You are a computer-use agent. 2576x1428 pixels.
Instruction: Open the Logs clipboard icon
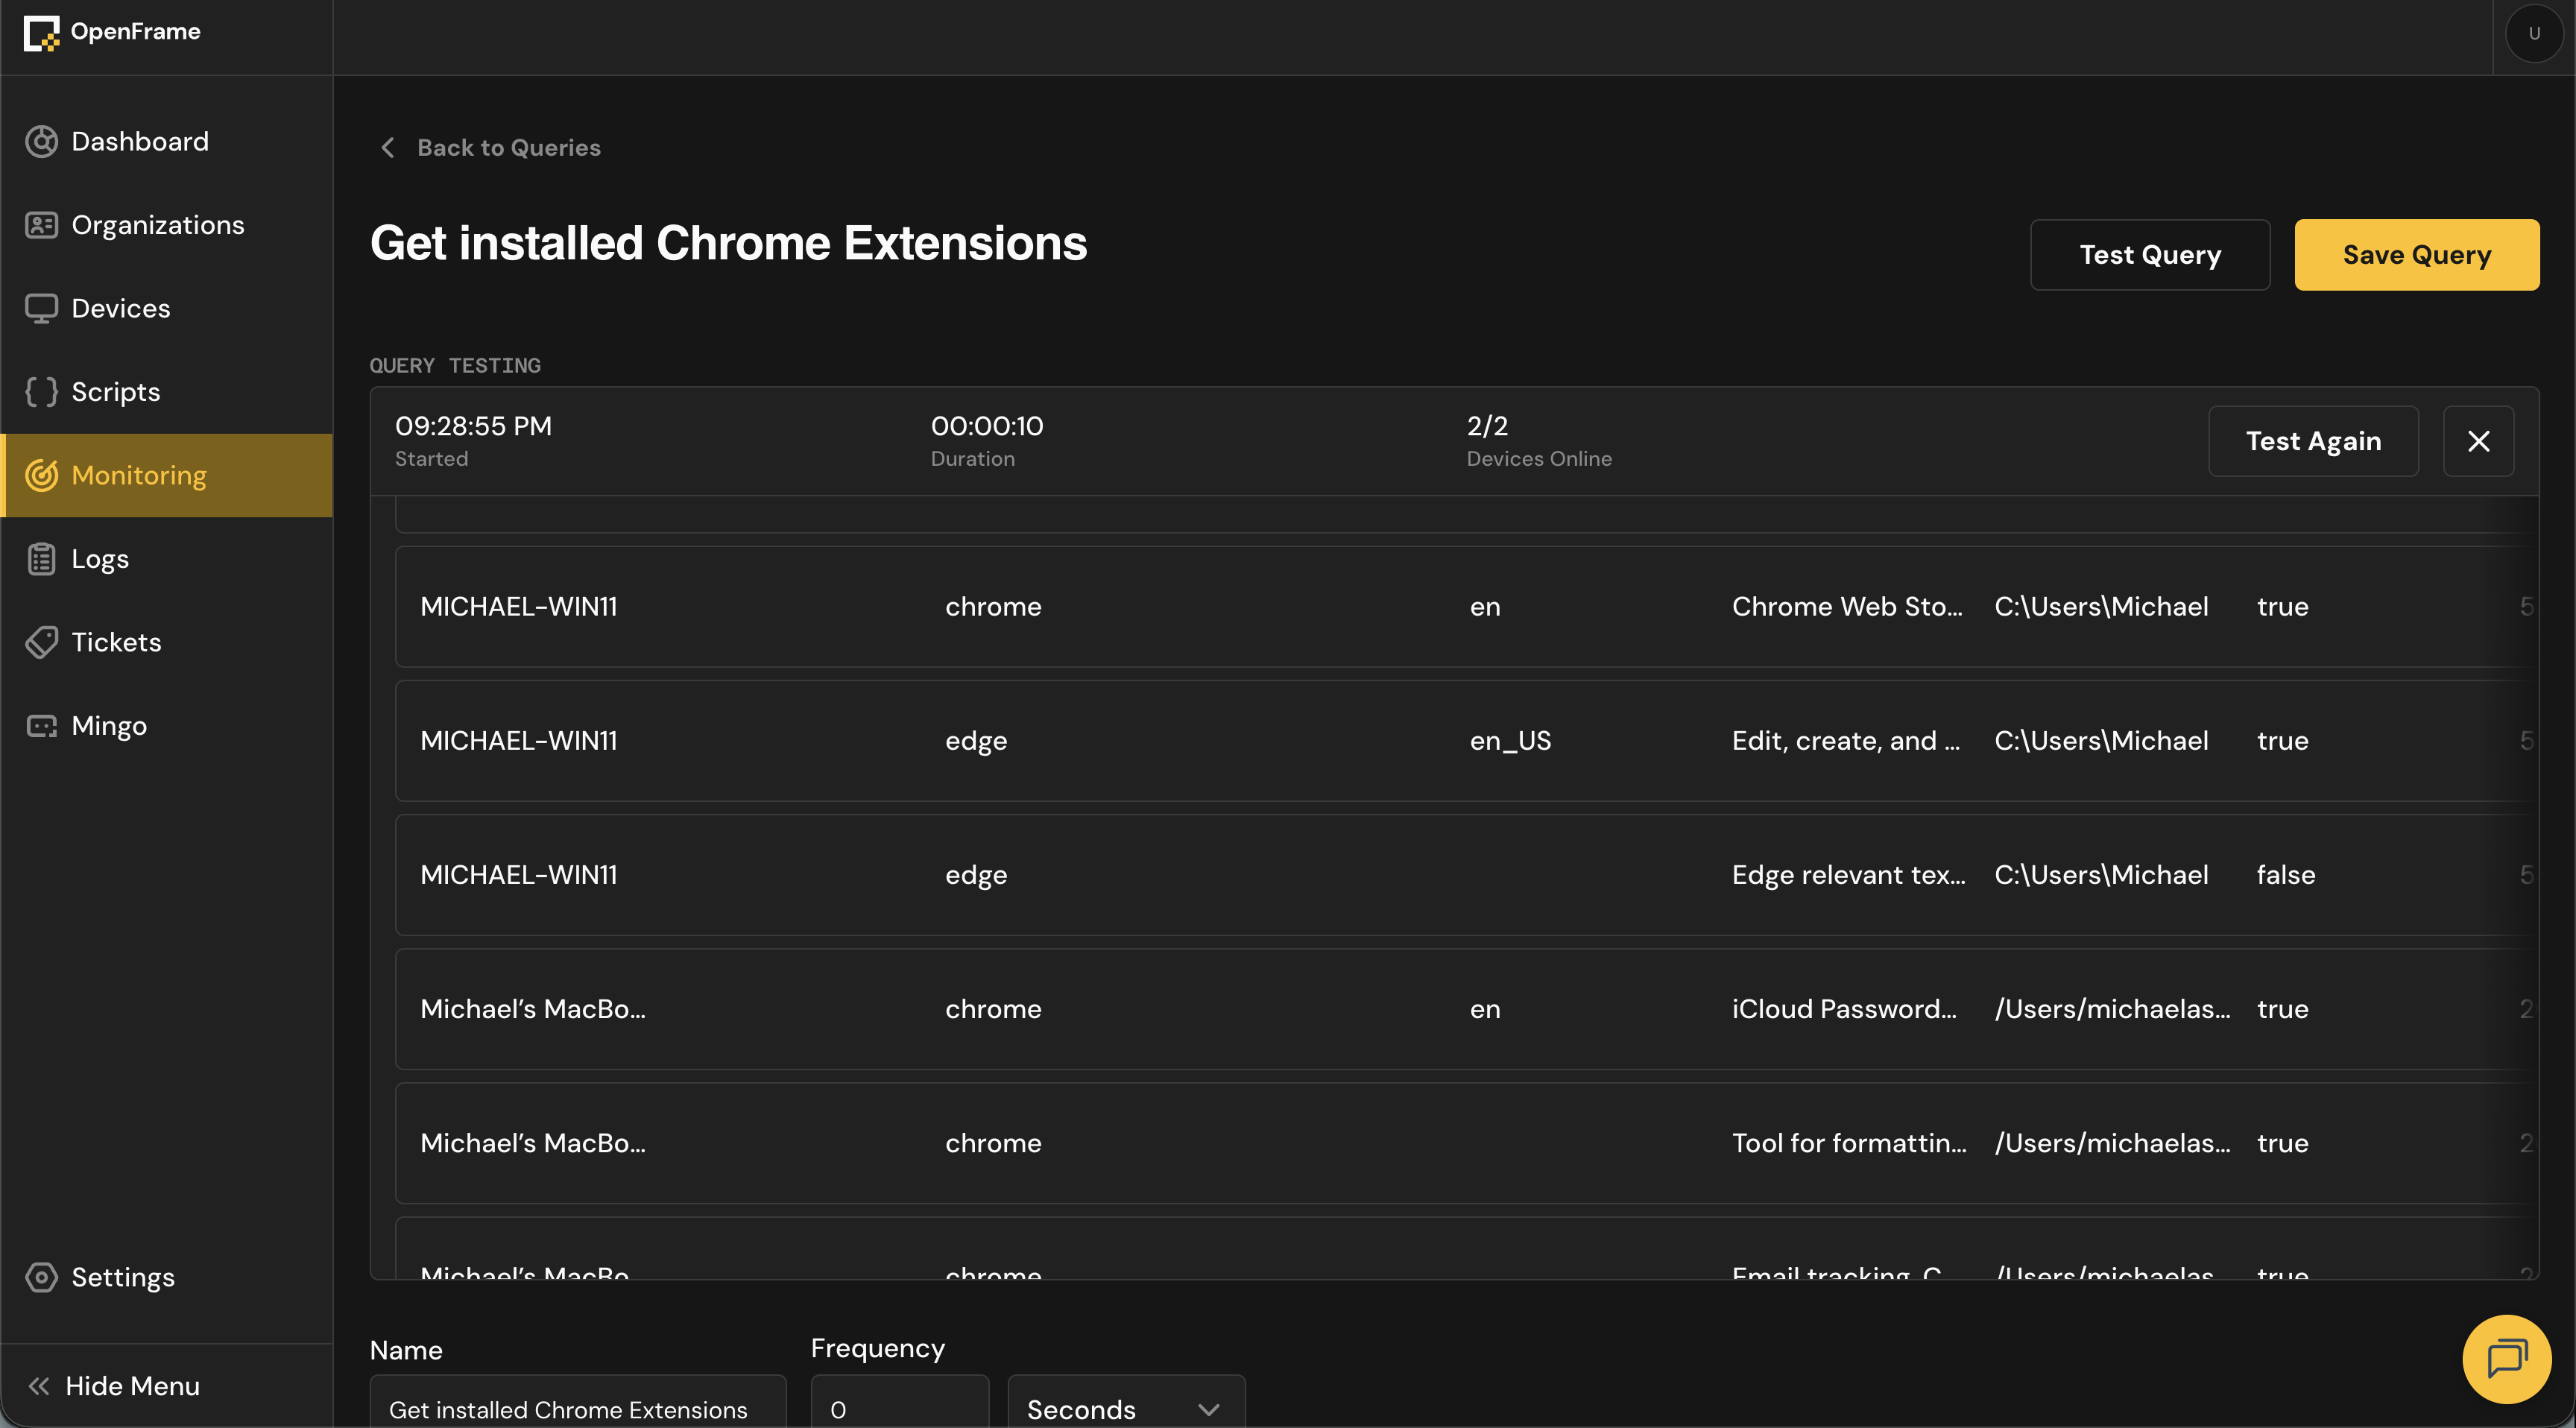click(41, 559)
